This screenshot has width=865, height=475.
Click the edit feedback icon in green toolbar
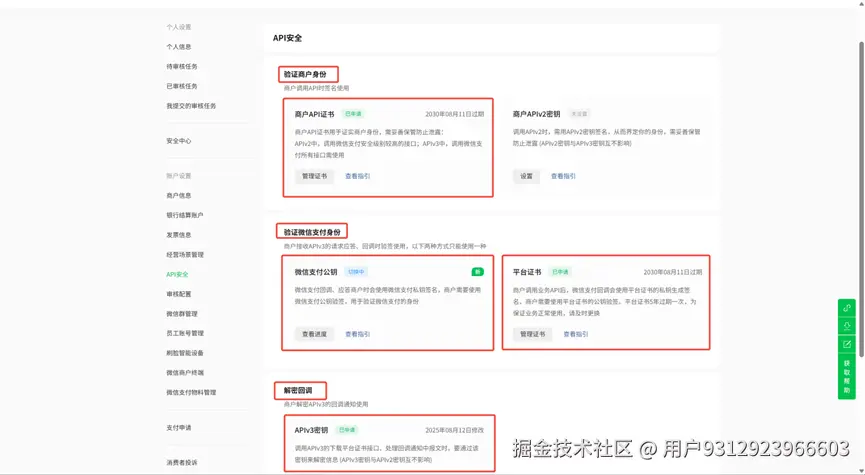[846, 344]
